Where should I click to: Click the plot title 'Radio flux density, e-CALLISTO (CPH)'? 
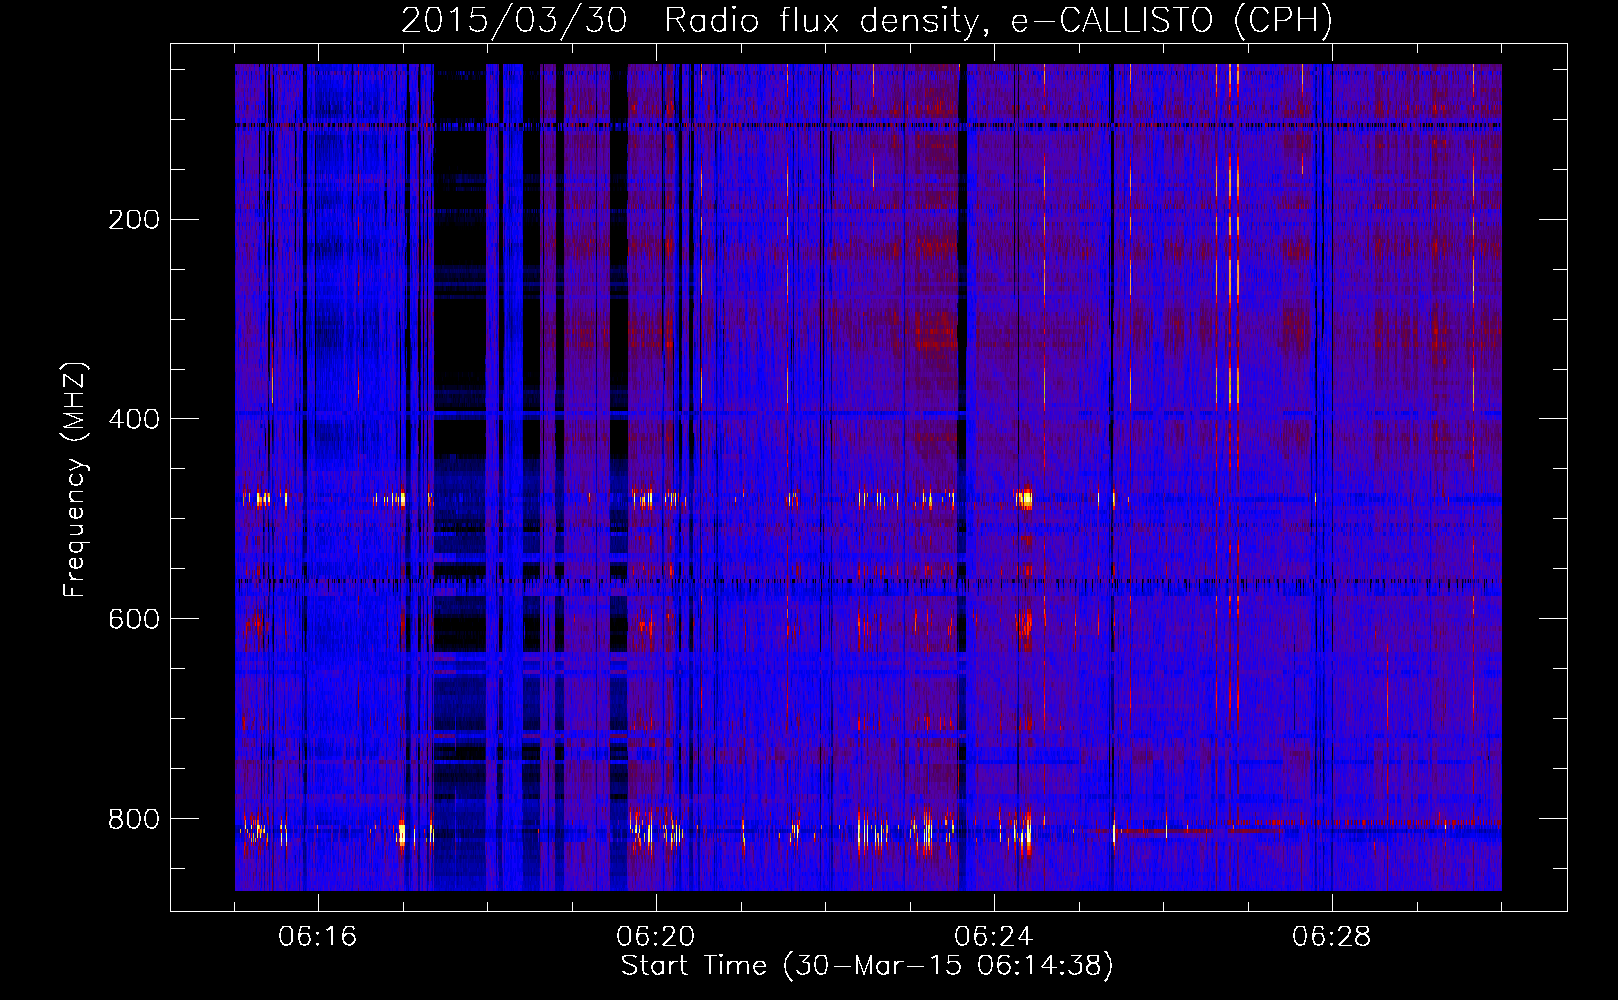(998, 20)
